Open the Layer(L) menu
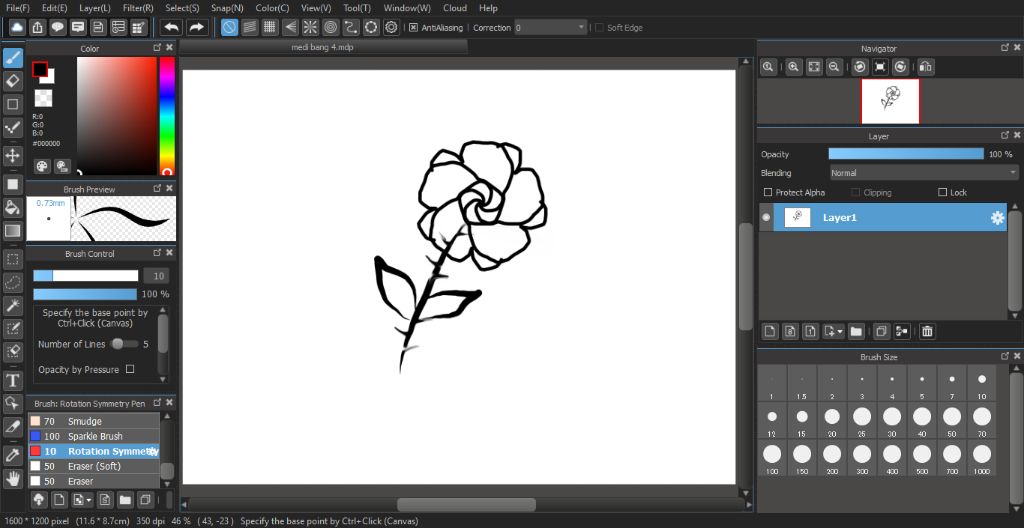This screenshot has height=528, width=1024. tap(95, 8)
